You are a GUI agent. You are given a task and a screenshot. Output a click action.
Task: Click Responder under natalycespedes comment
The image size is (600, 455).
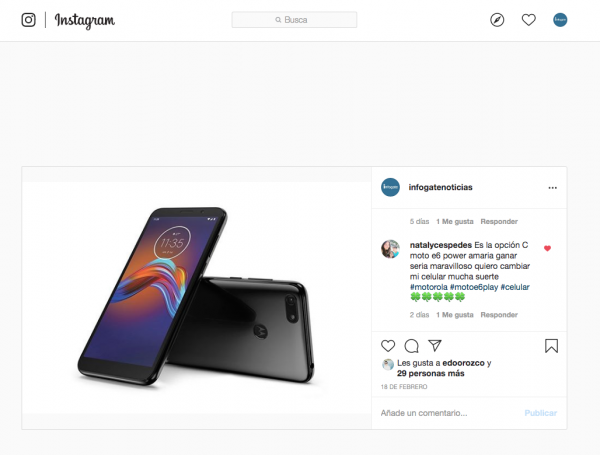tap(499, 315)
